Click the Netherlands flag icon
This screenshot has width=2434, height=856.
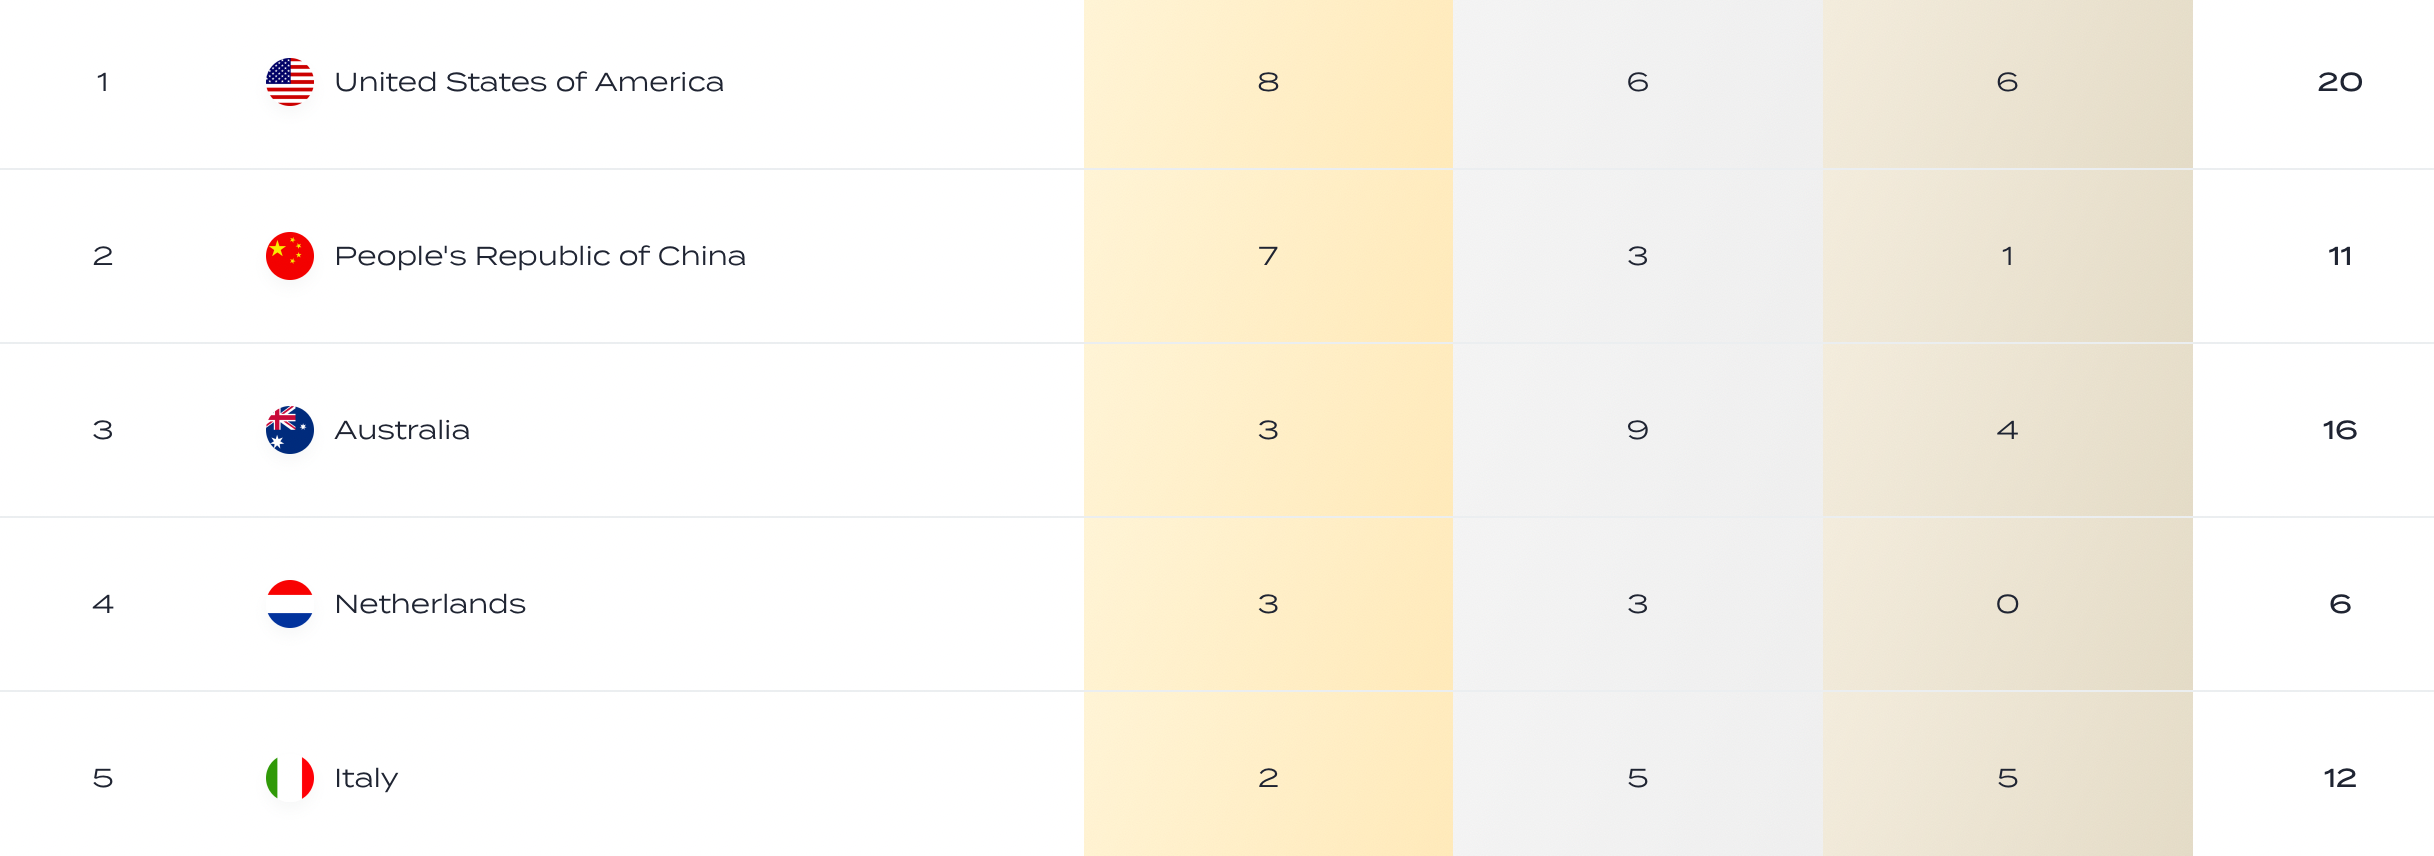pyautogui.click(x=290, y=604)
